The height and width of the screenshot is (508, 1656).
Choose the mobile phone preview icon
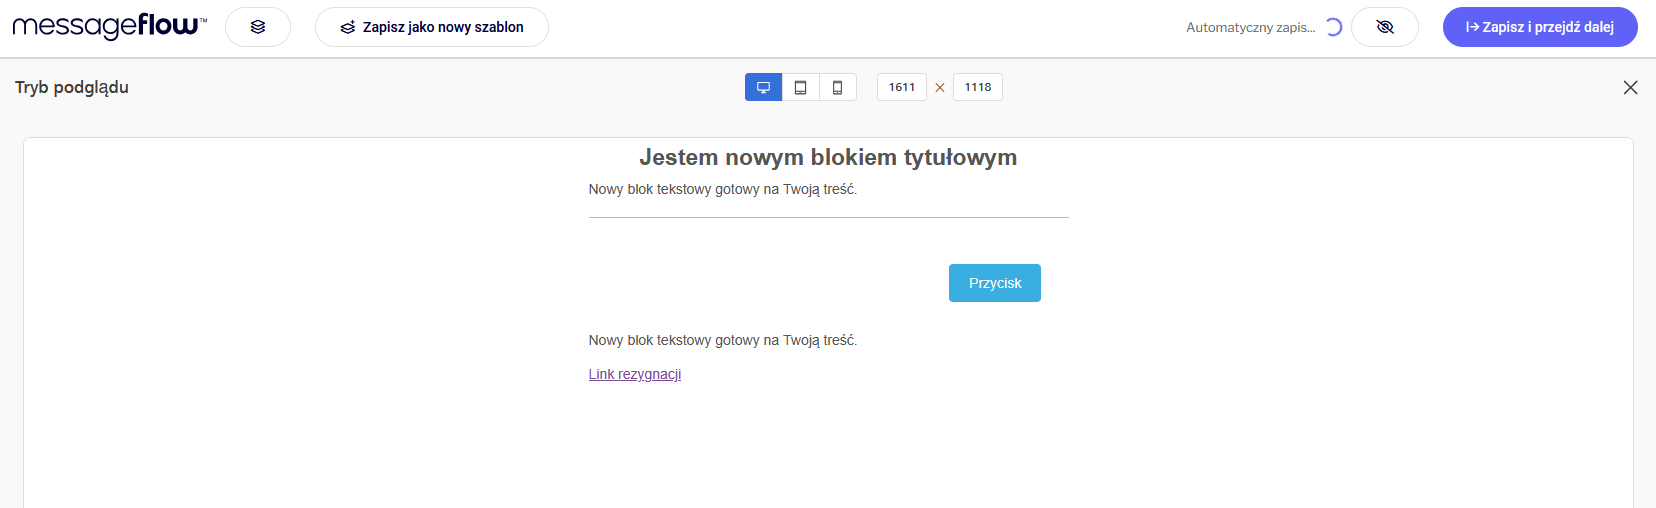837,87
